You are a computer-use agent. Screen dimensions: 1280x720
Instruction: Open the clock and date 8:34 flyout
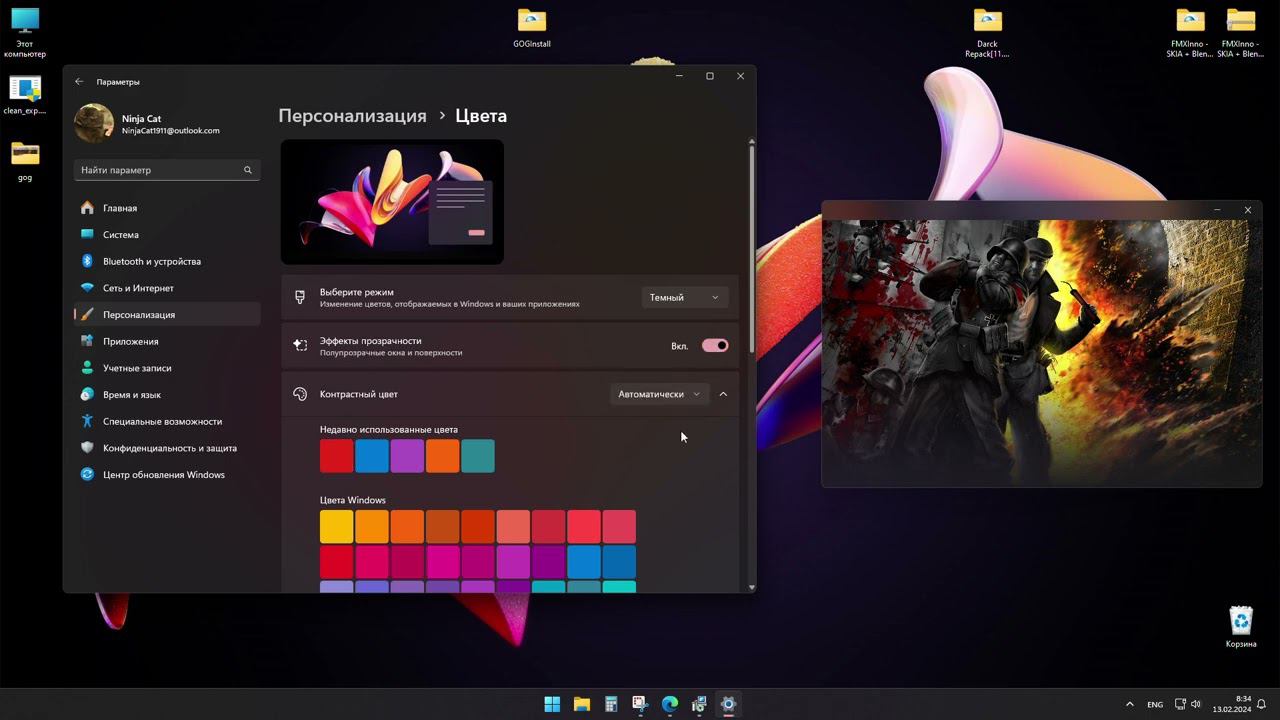(1232, 704)
